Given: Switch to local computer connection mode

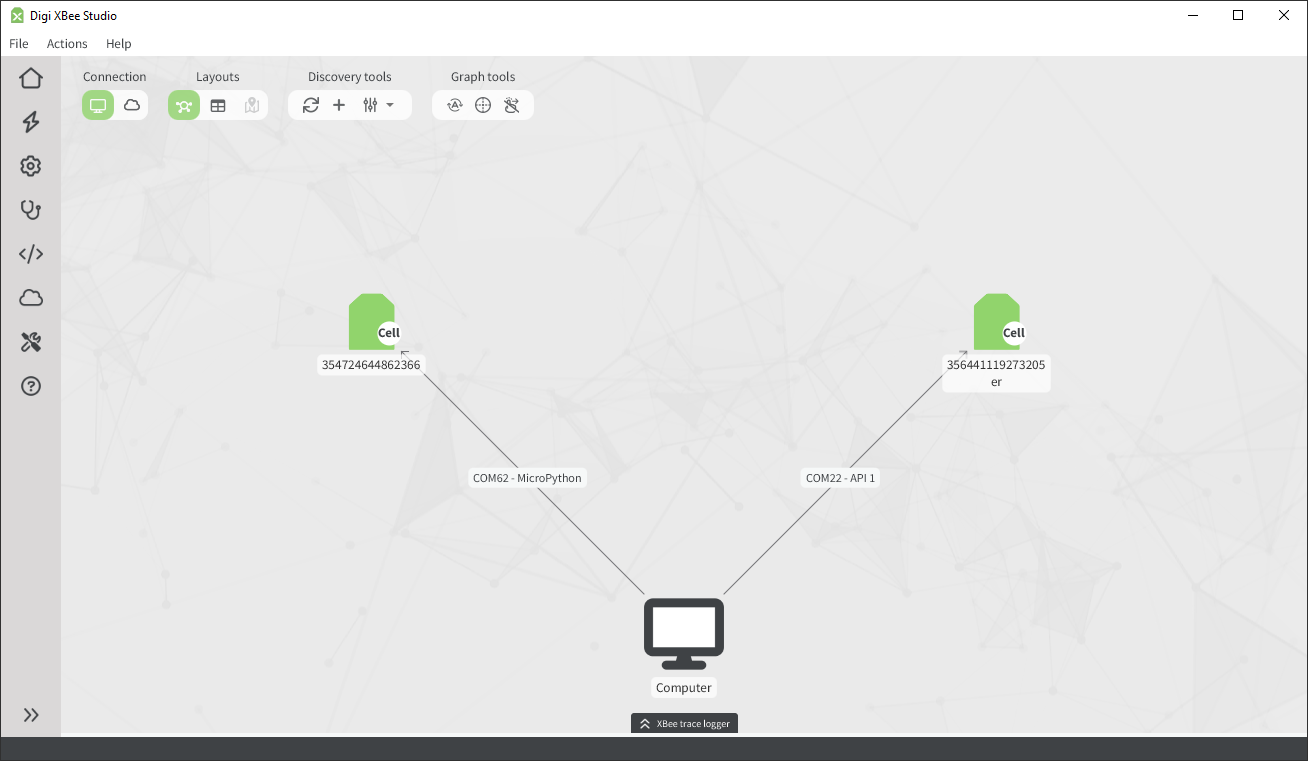Looking at the screenshot, I should click(98, 105).
